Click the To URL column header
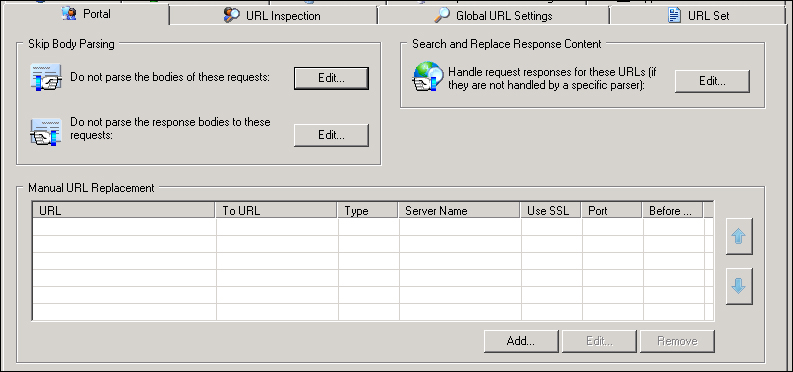 tap(277, 210)
